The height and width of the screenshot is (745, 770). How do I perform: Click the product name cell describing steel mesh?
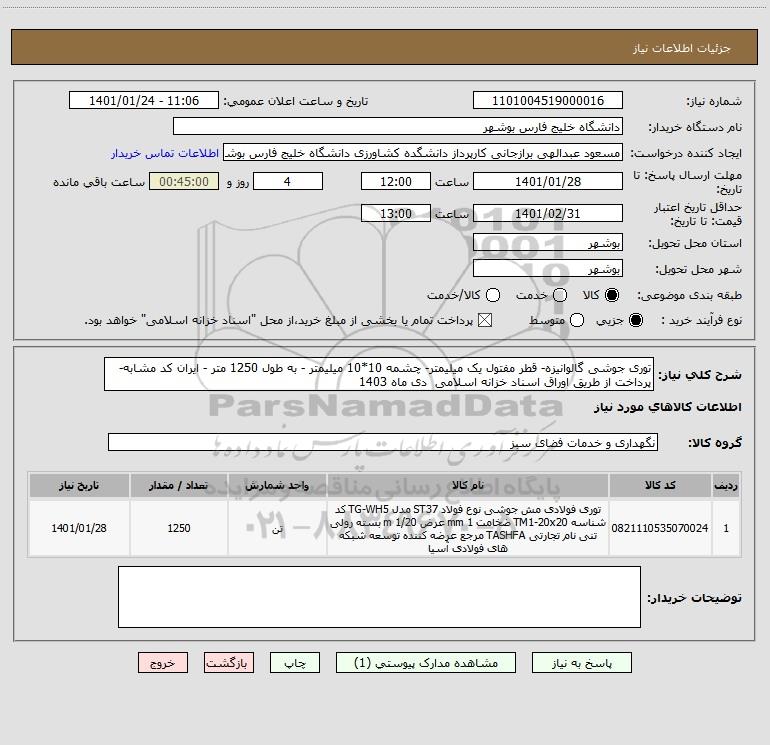[x=468, y=528]
